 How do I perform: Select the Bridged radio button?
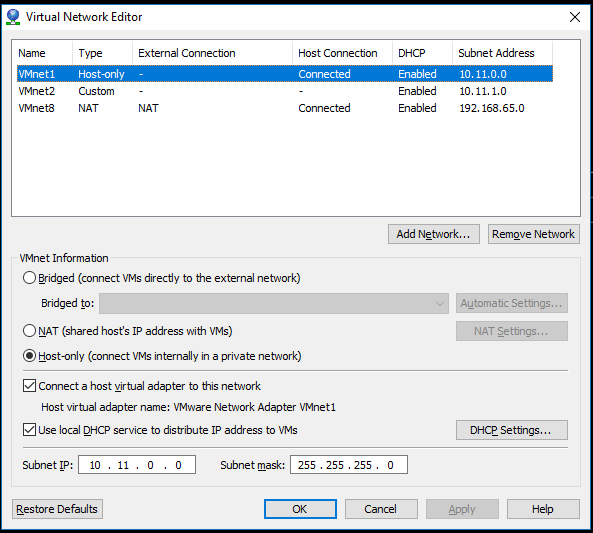point(29,278)
